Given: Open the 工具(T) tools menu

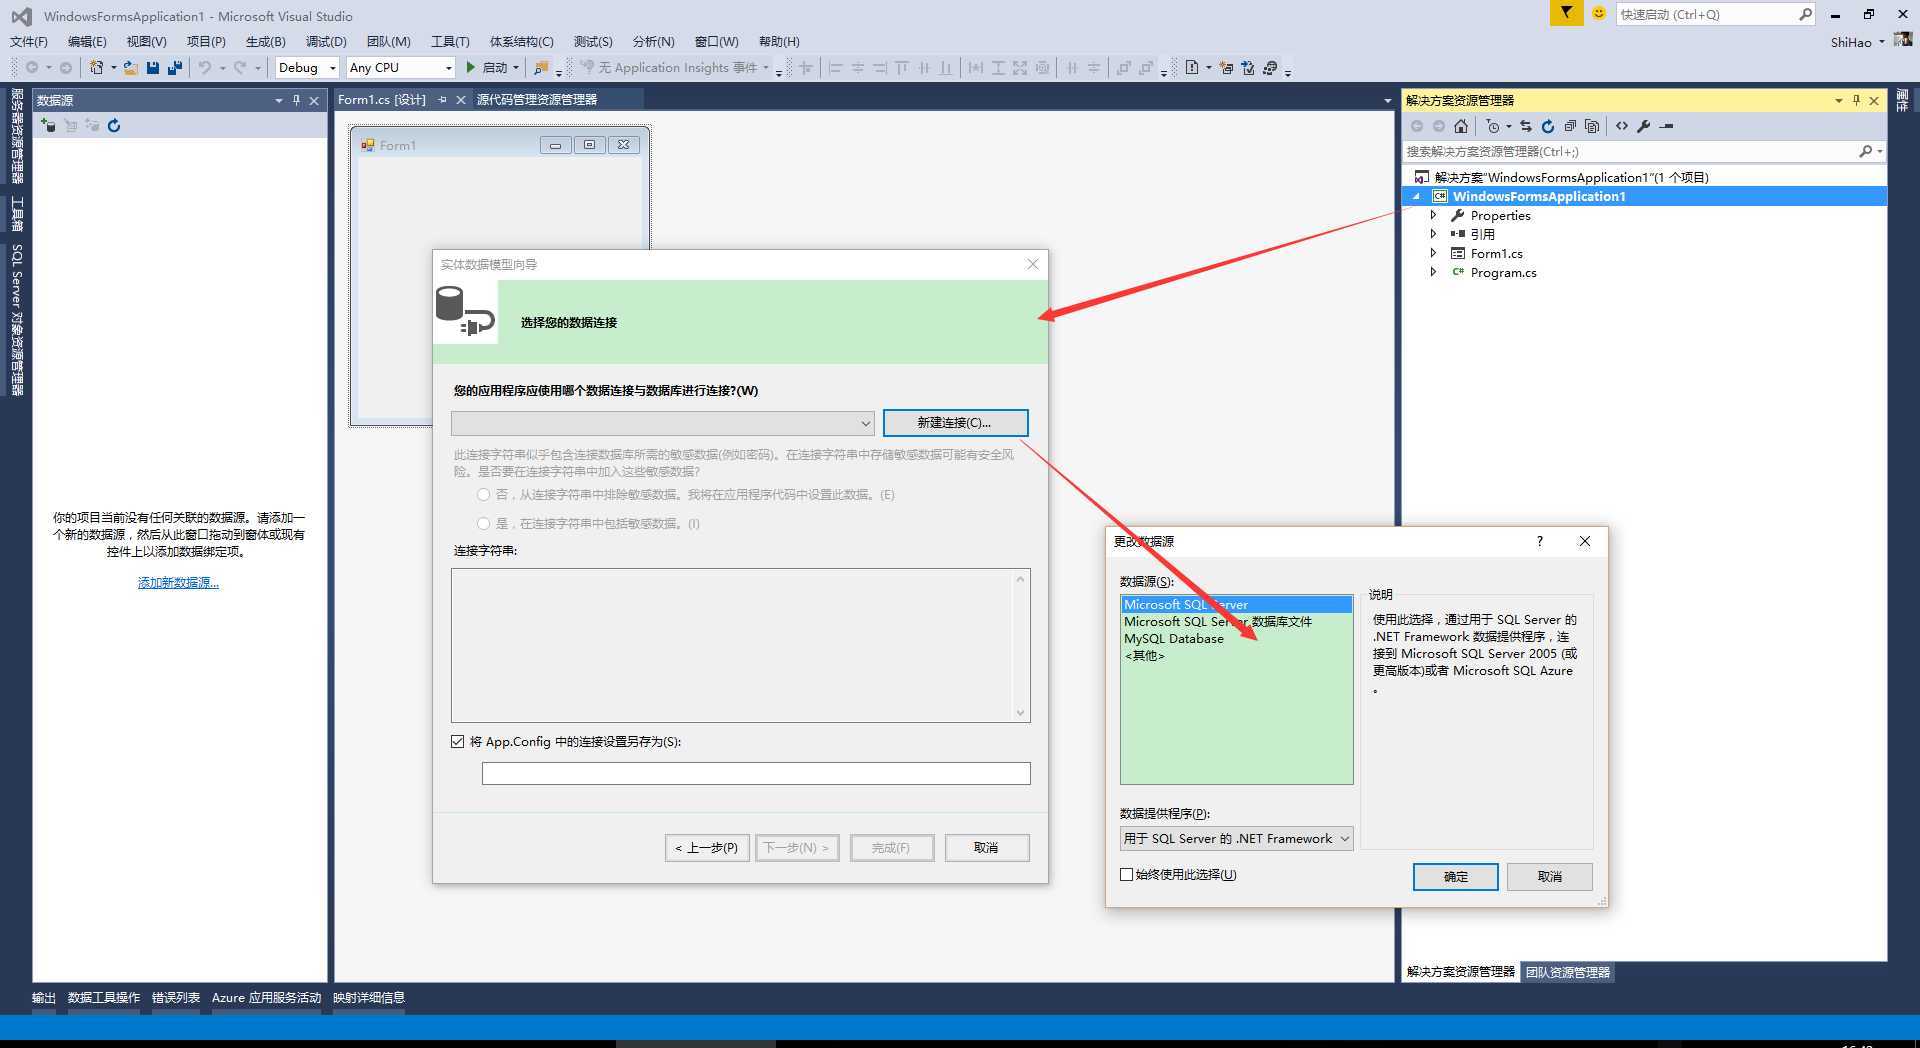Looking at the screenshot, I should coord(450,41).
